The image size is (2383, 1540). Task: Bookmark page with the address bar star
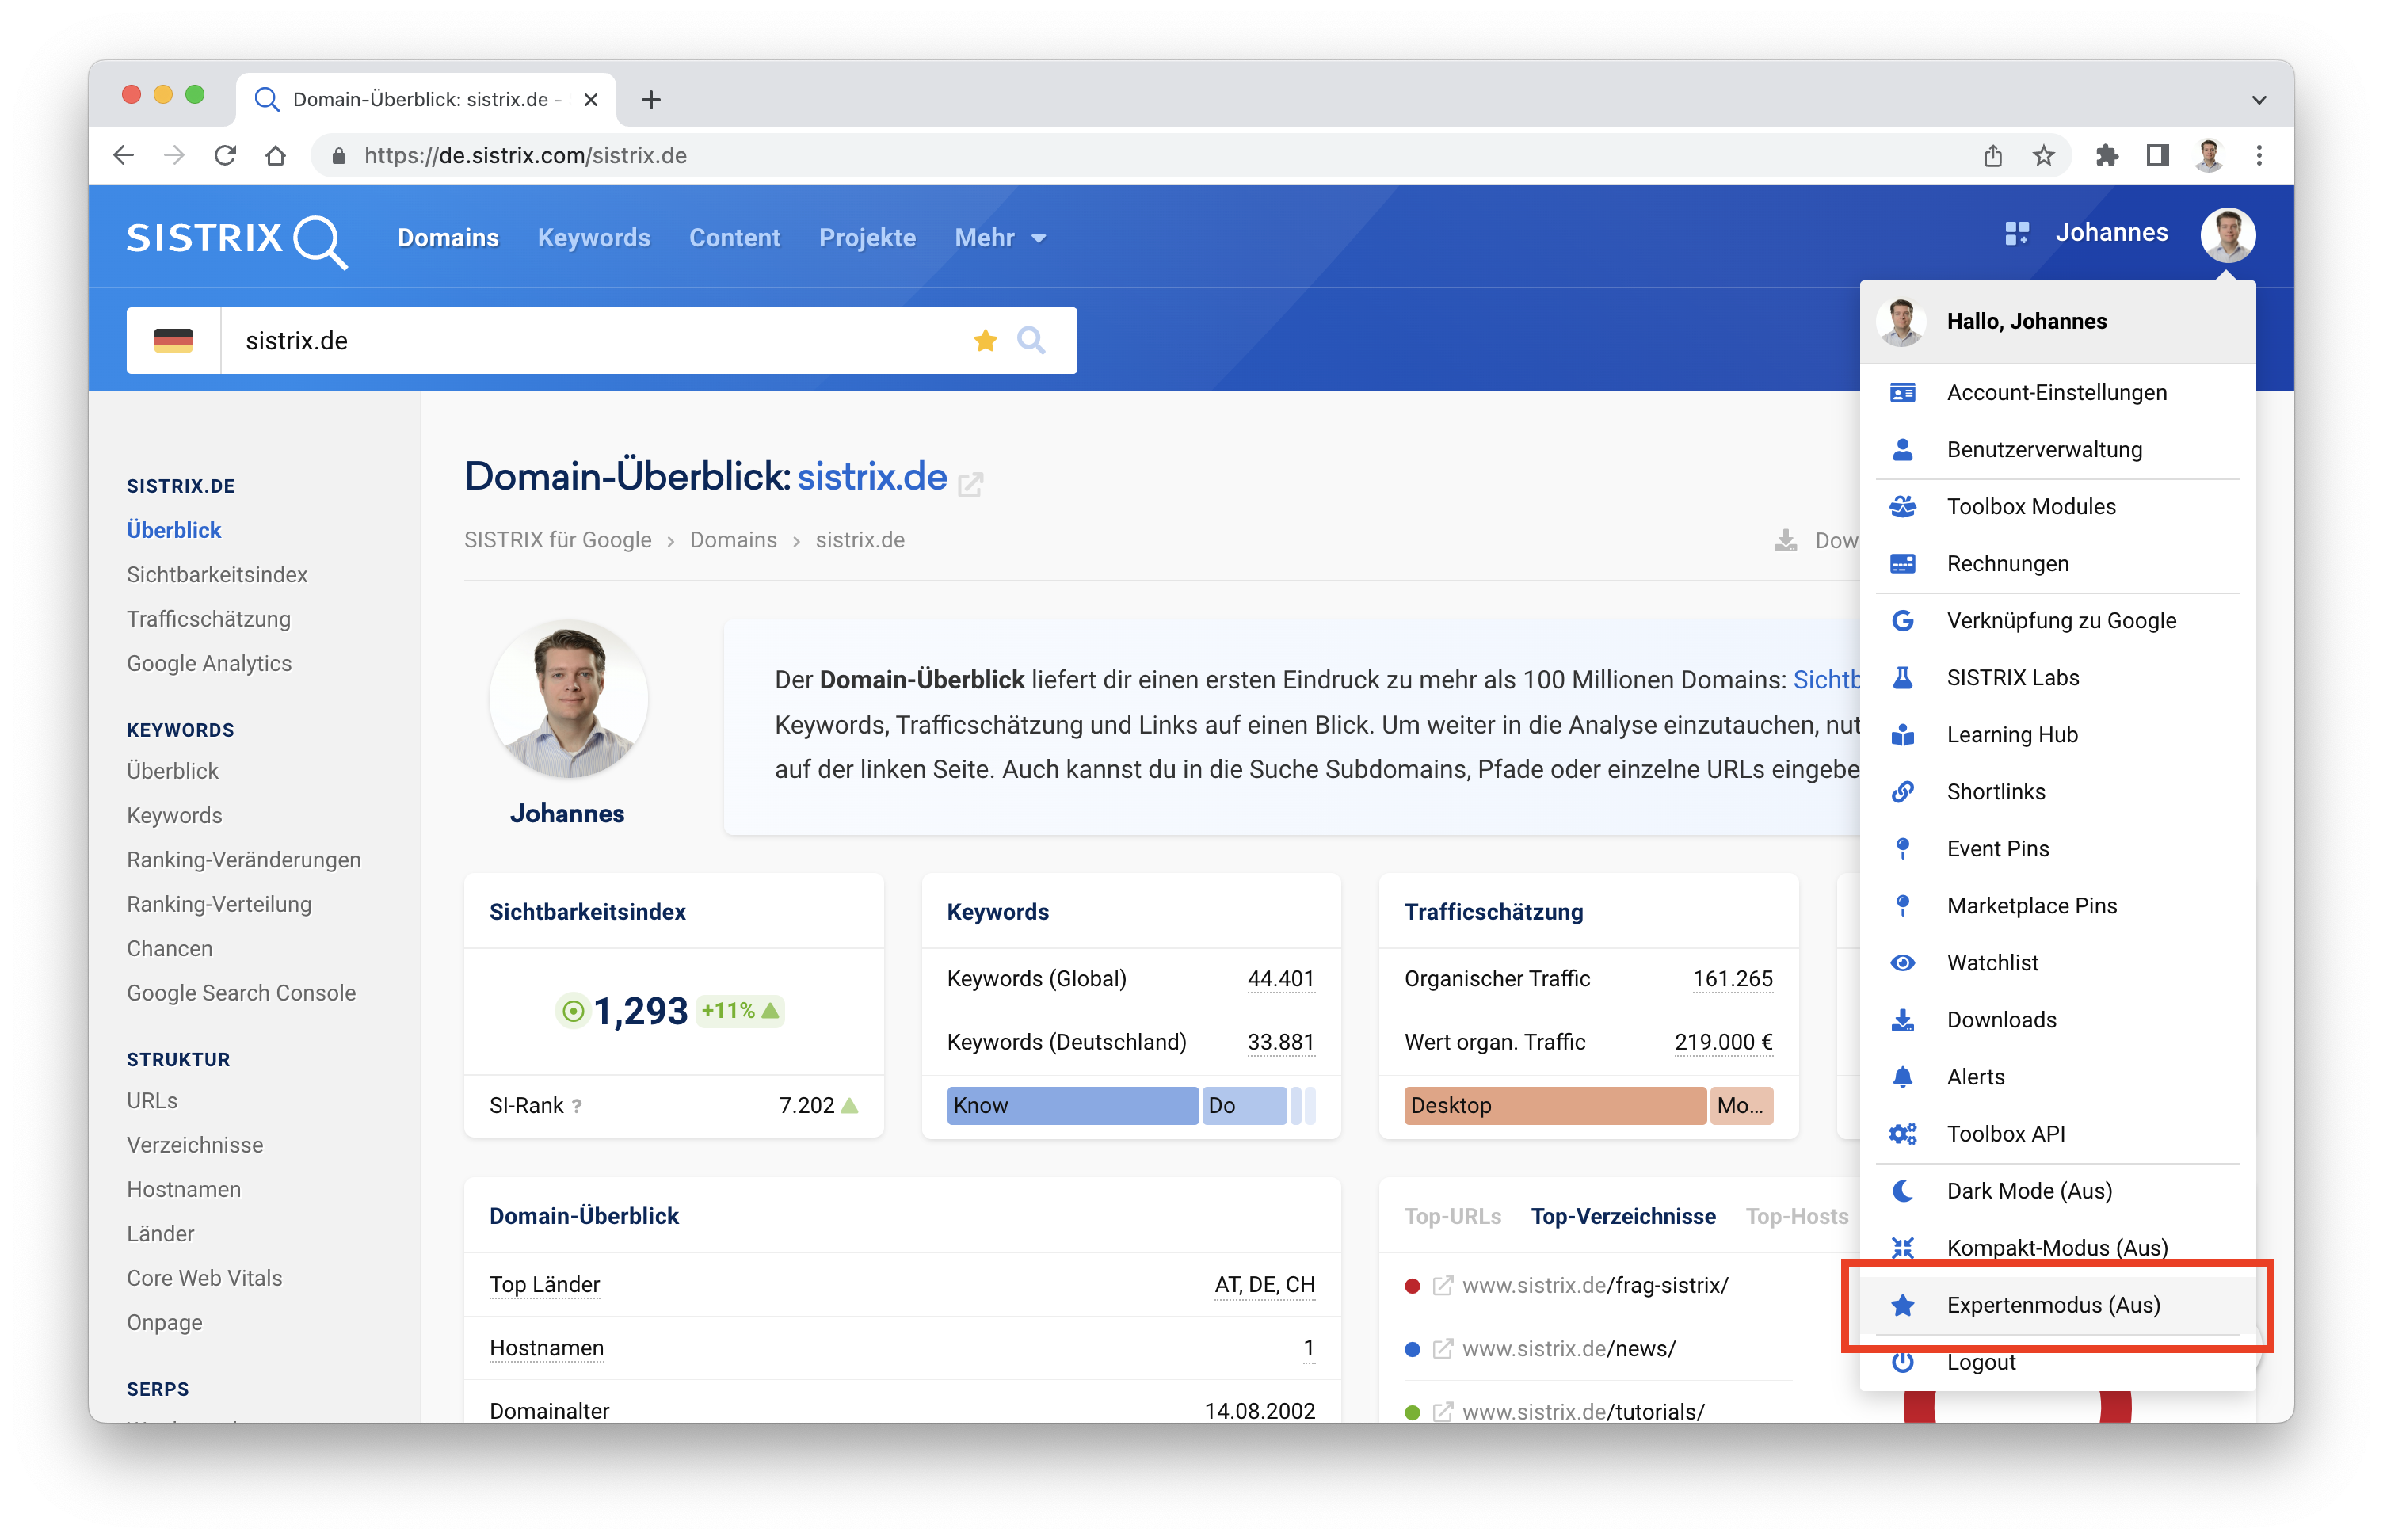click(2043, 156)
